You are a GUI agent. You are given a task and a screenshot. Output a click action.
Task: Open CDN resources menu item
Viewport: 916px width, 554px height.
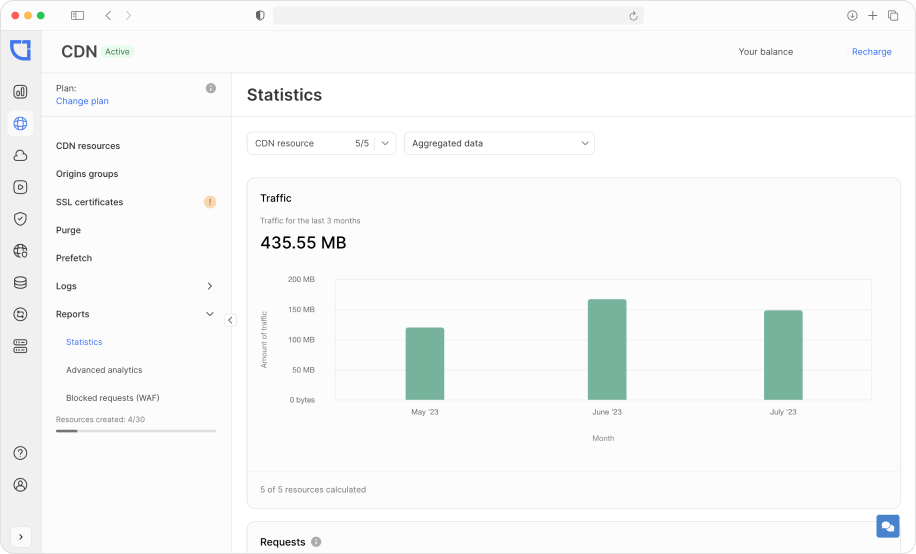(x=88, y=146)
